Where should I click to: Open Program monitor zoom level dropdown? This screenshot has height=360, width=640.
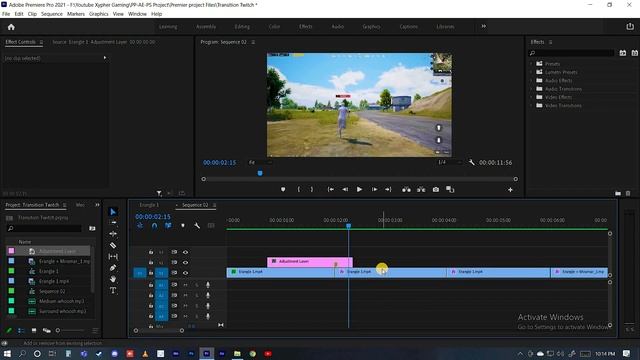coord(260,162)
